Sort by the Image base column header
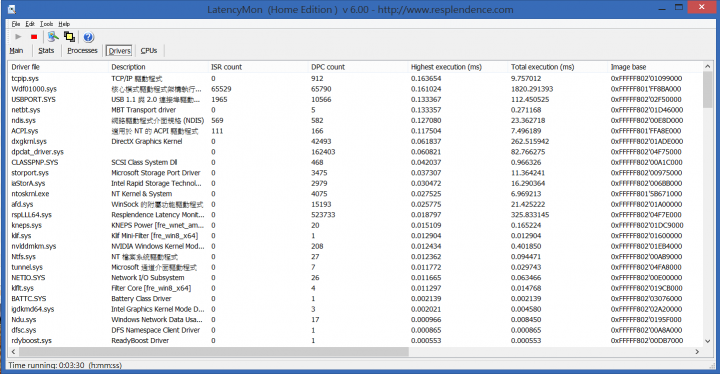This screenshot has width=720, height=374. [x=655, y=67]
